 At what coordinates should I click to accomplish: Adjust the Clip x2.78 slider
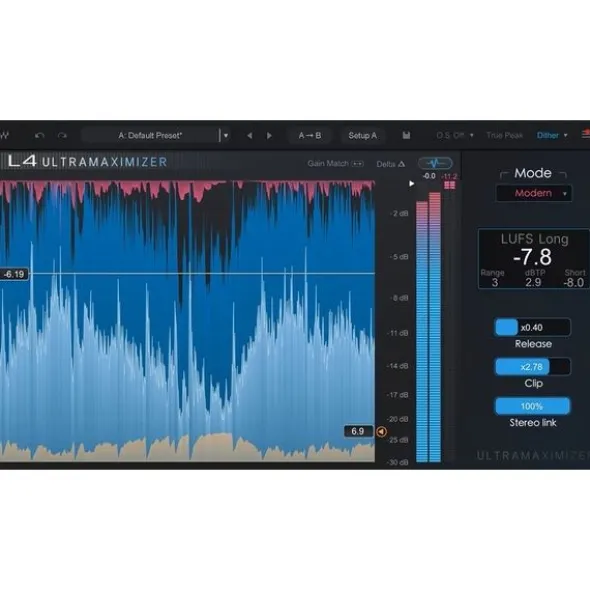click(x=532, y=367)
